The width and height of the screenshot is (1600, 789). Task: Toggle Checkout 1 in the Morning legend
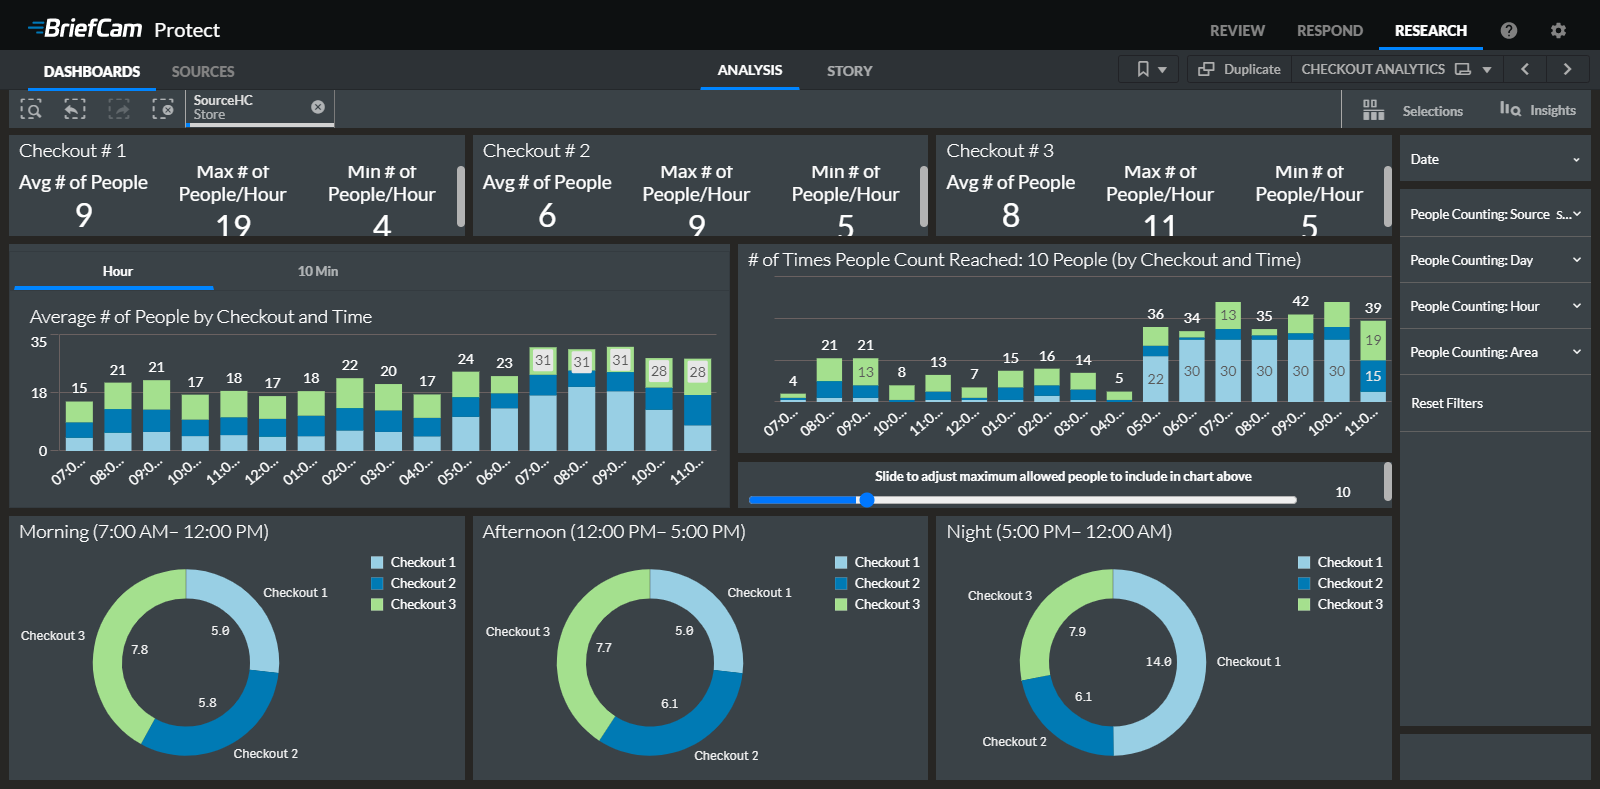point(413,562)
